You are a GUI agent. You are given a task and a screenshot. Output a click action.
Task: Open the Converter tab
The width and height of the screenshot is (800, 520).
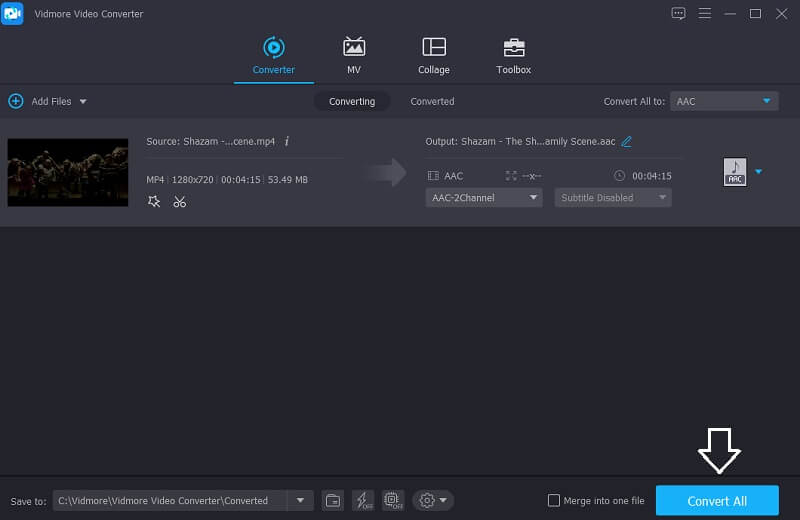click(273, 56)
